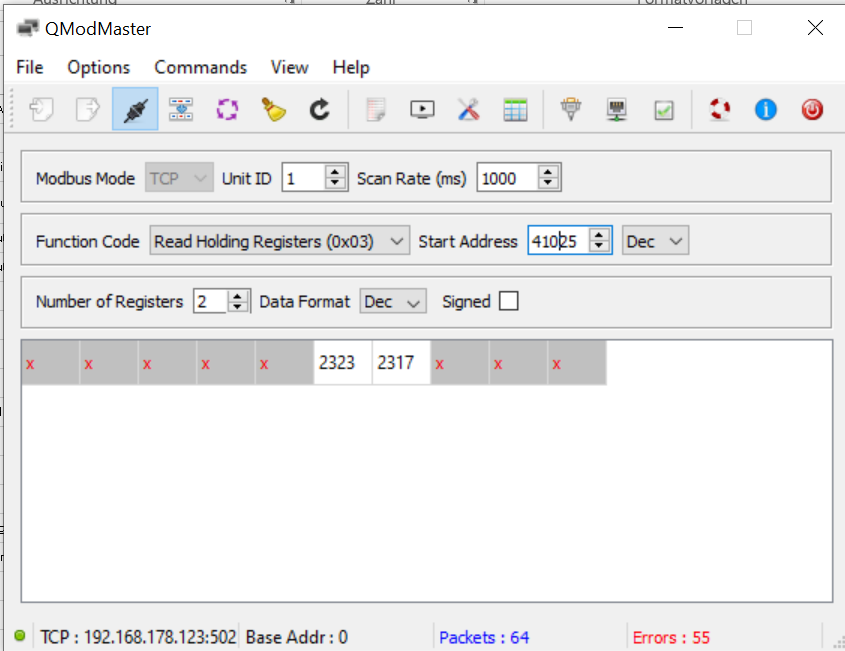Click the Number of Registers stepper arrows
The height and width of the screenshot is (651, 845).
pos(237,301)
